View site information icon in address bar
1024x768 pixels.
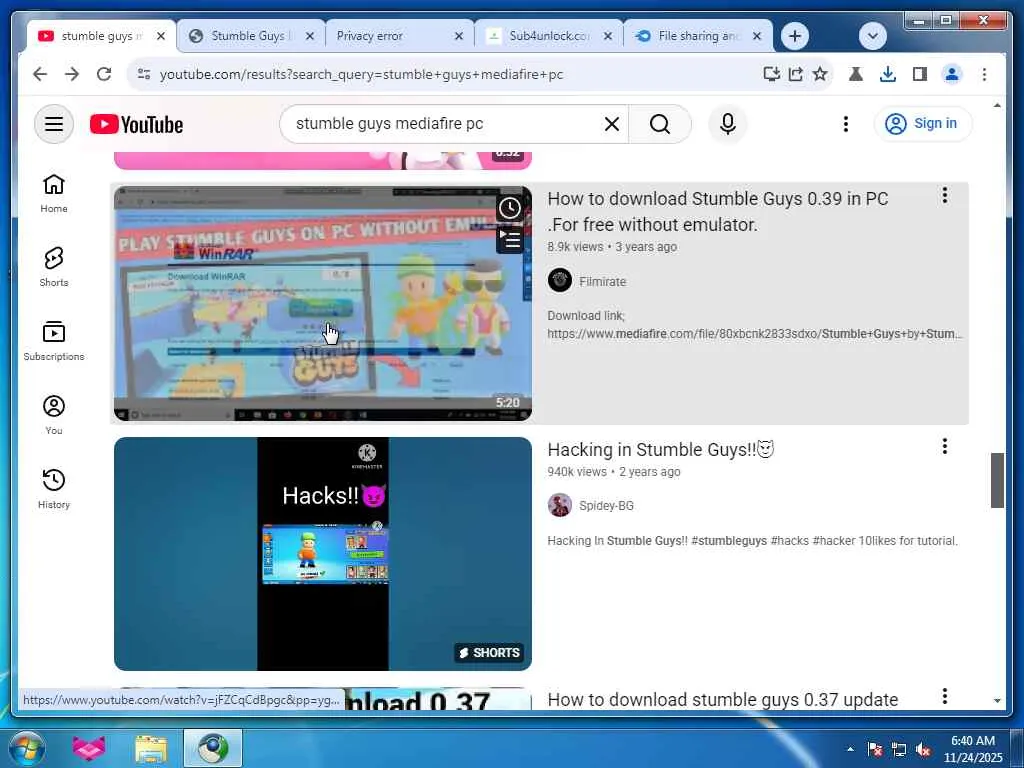pos(144,74)
